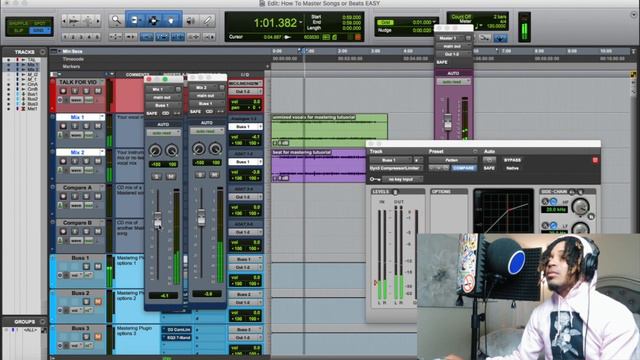This screenshot has width=640, height=360.
Task: Toggle plug-in BYPASS
Action: pos(512,160)
